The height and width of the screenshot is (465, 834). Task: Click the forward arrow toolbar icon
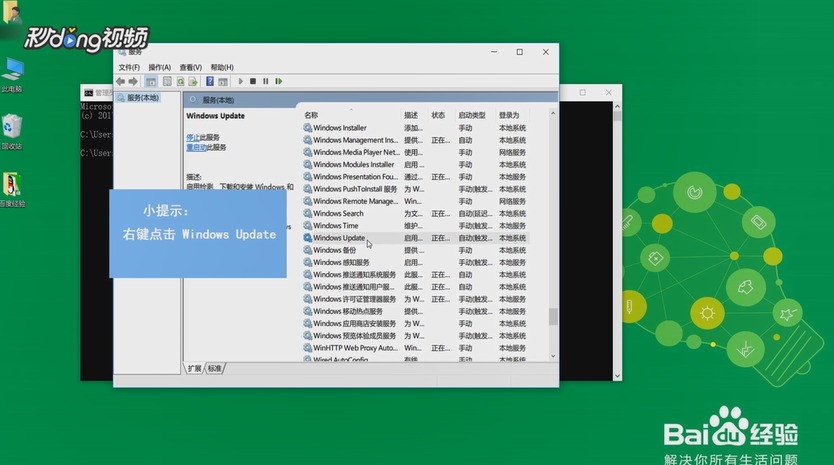pos(133,81)
